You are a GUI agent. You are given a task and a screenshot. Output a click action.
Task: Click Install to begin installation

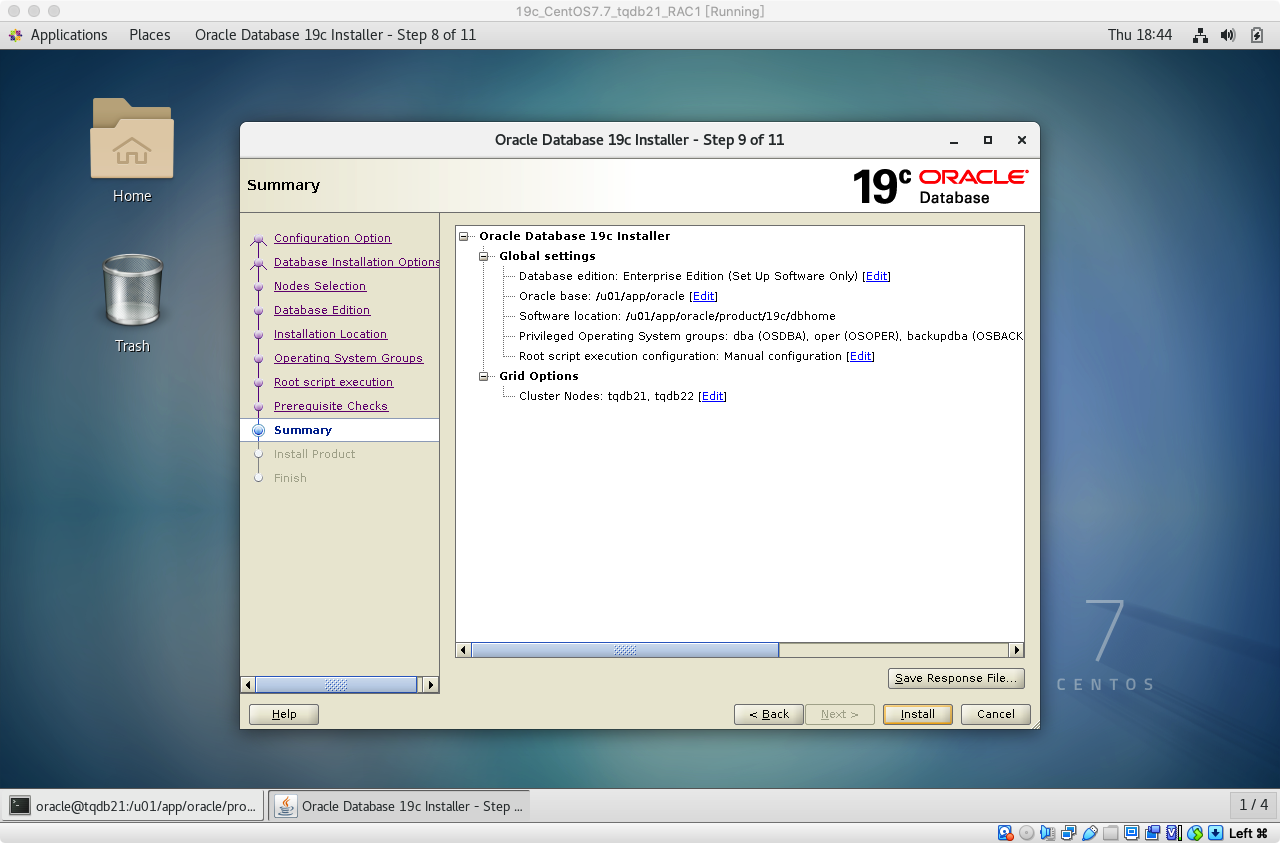point(918,714)
